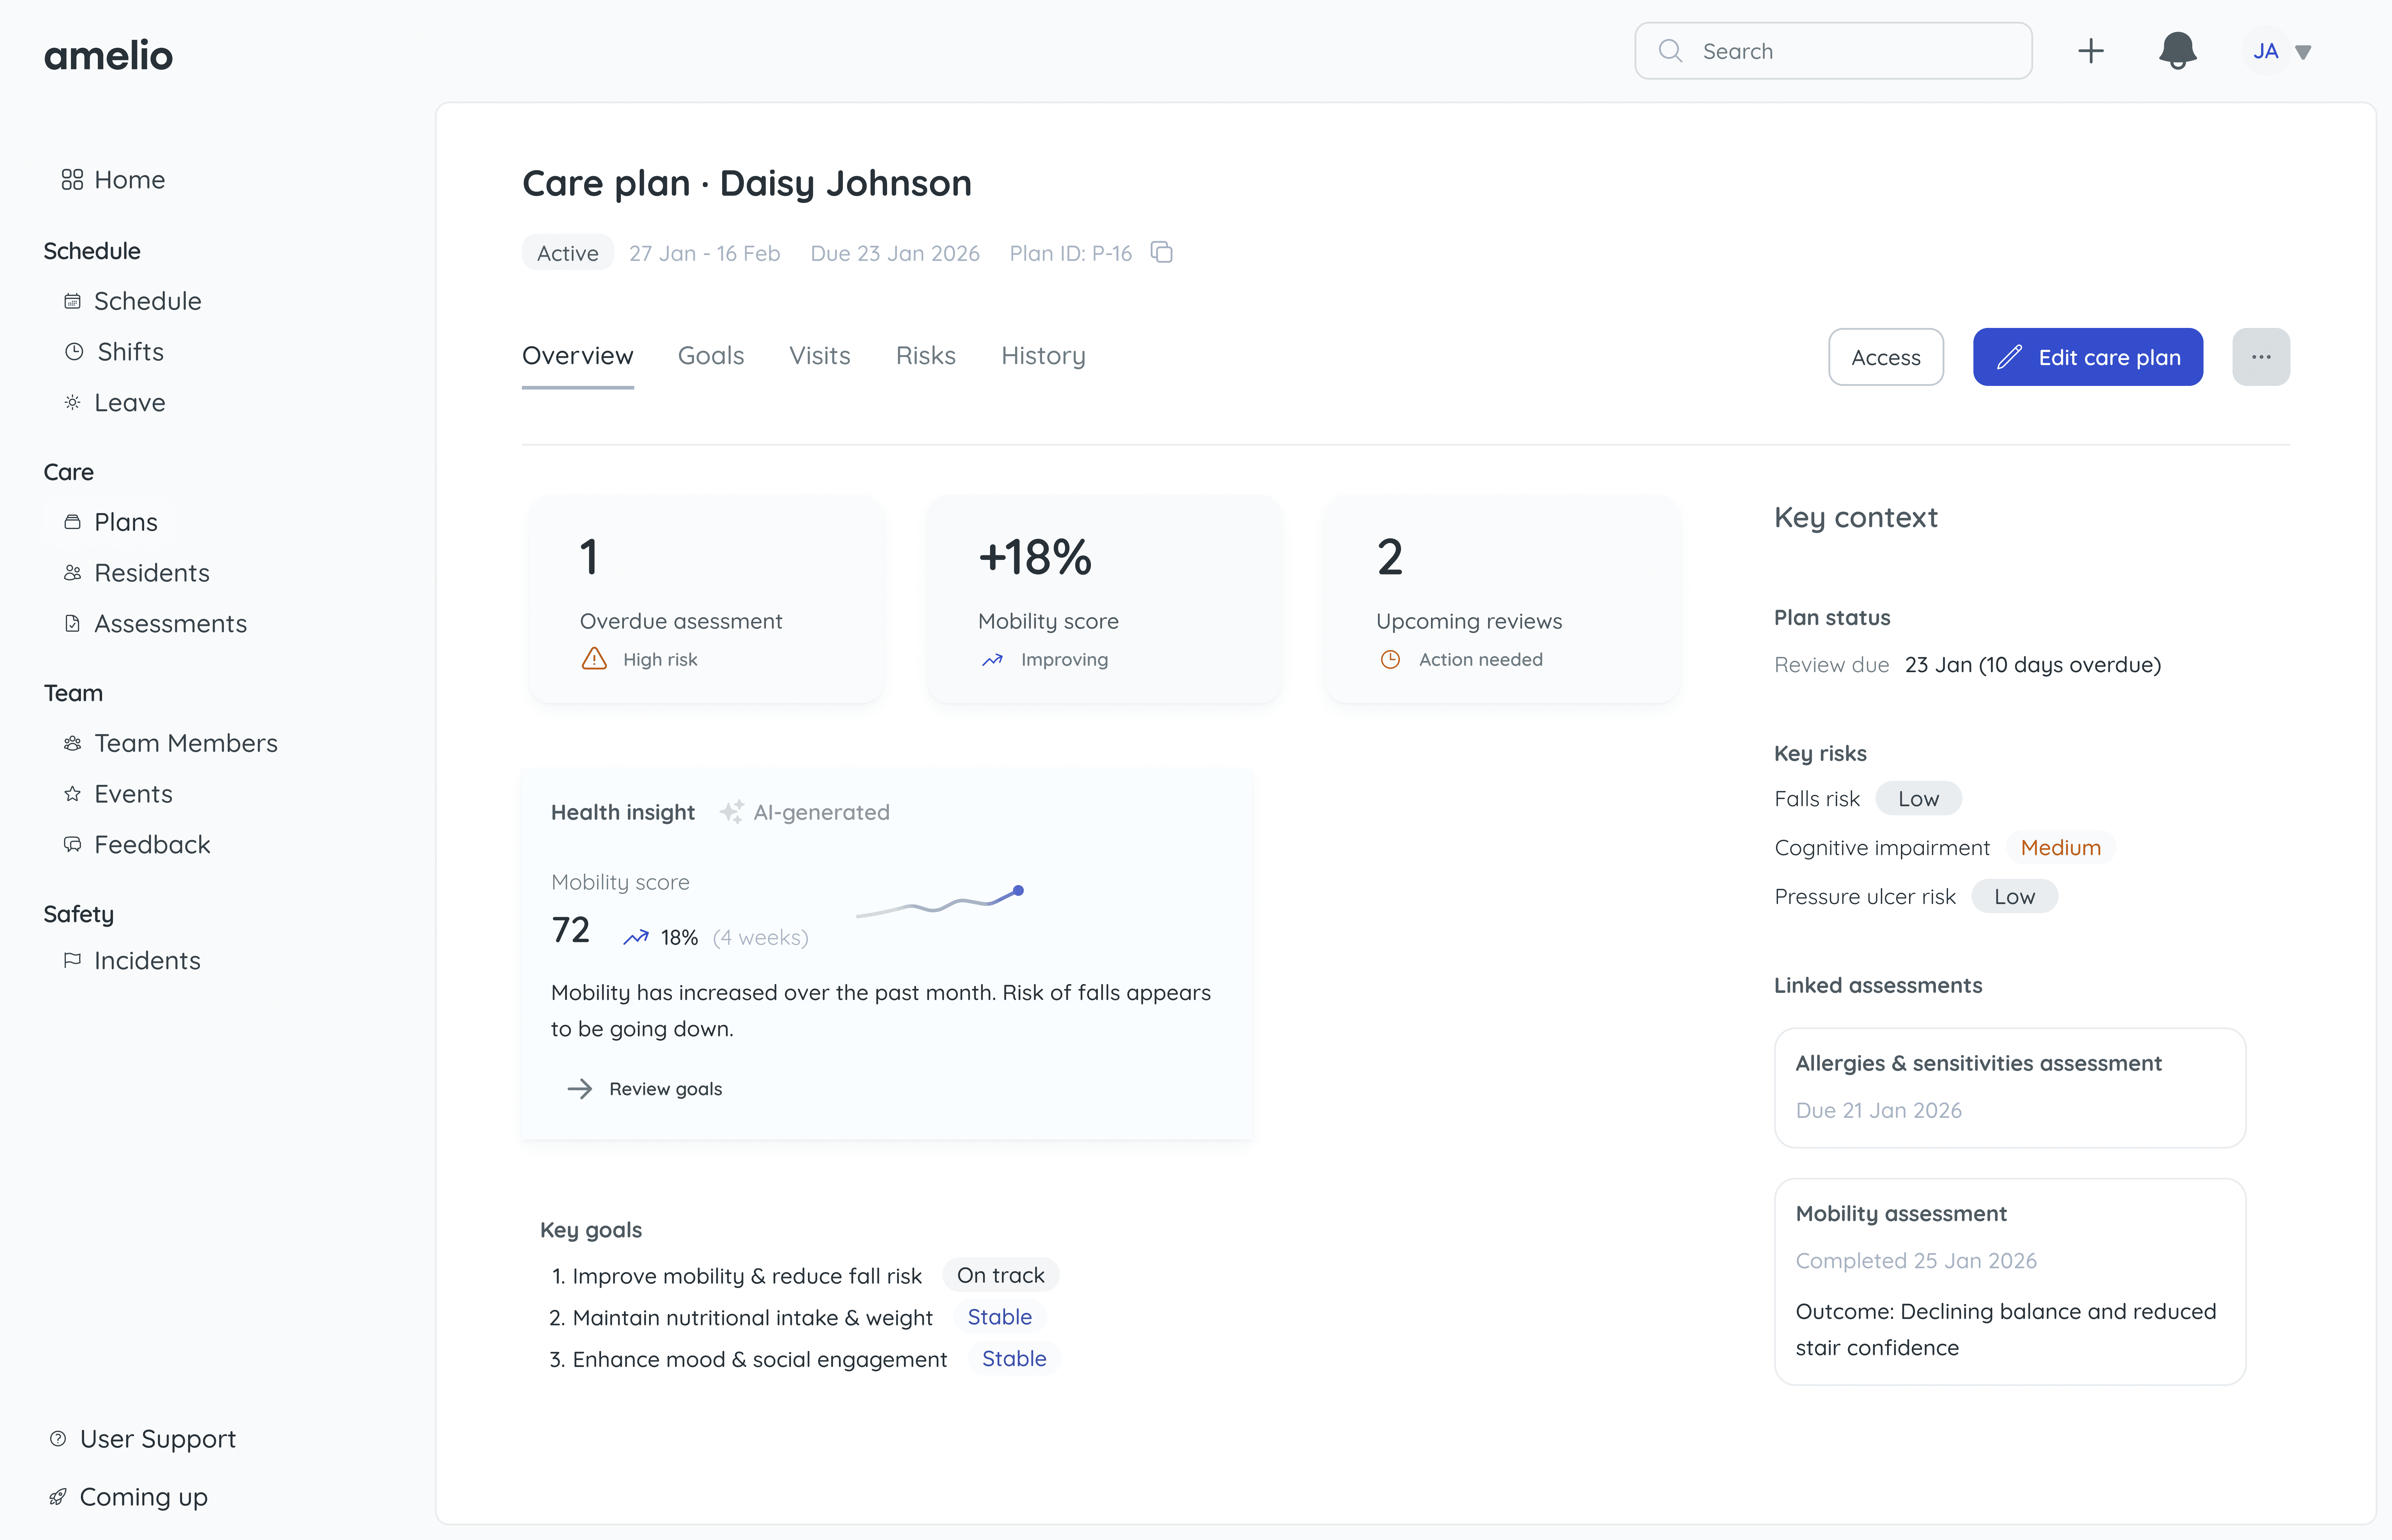Click the Coming up rocket icon
This screenshot has height=1540, width=2392.
58,1497
